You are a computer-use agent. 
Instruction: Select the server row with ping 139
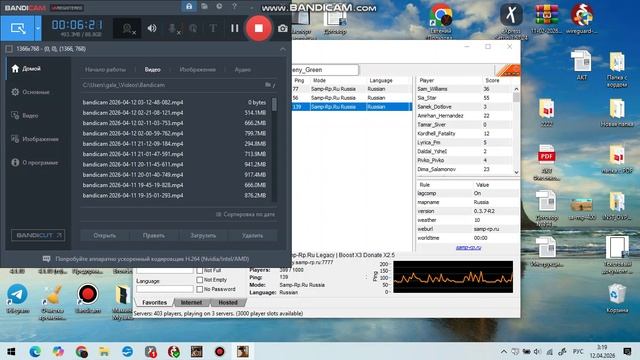[352, 107]
